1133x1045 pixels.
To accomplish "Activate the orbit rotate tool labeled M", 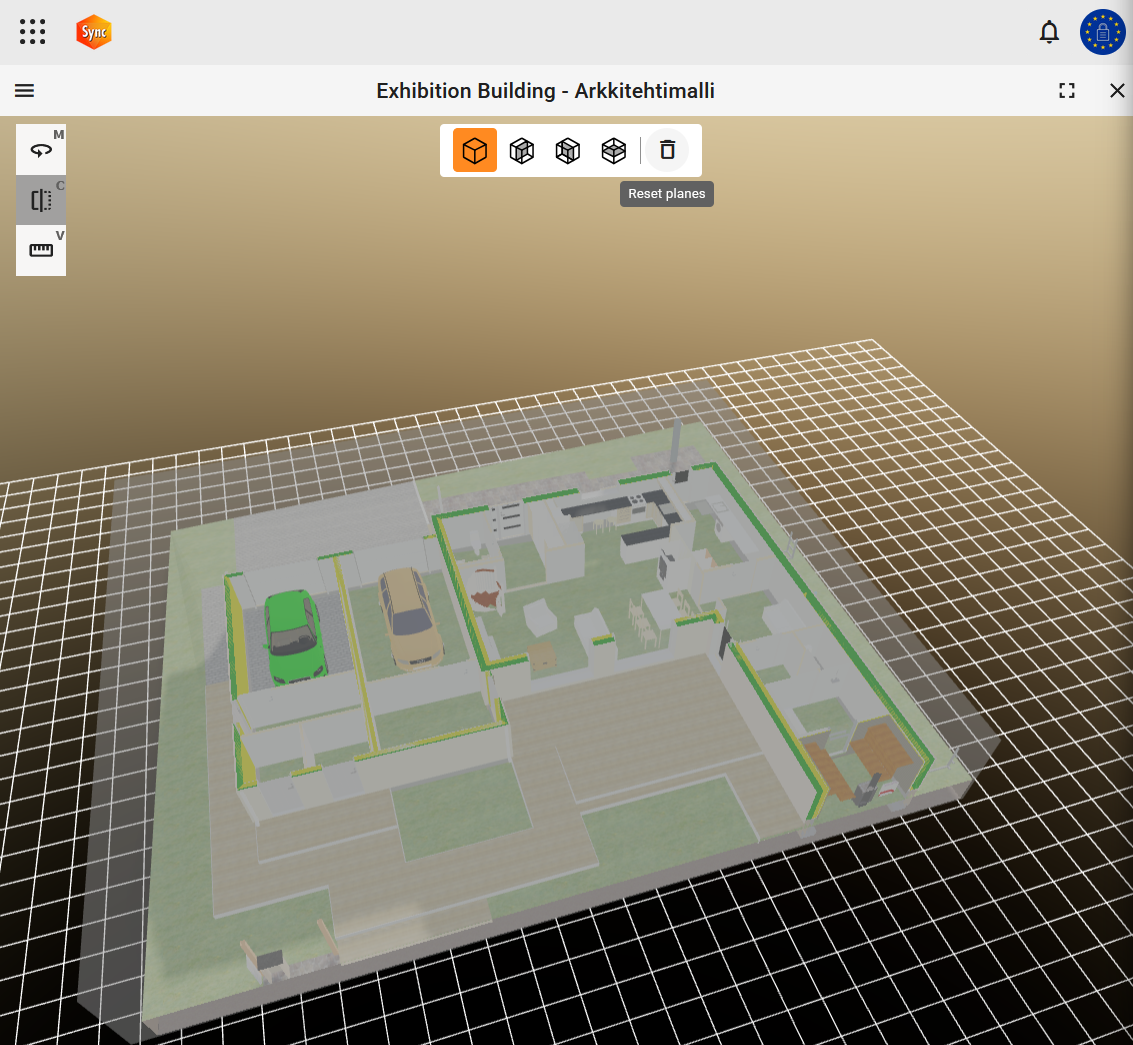I will pos(41,150).
